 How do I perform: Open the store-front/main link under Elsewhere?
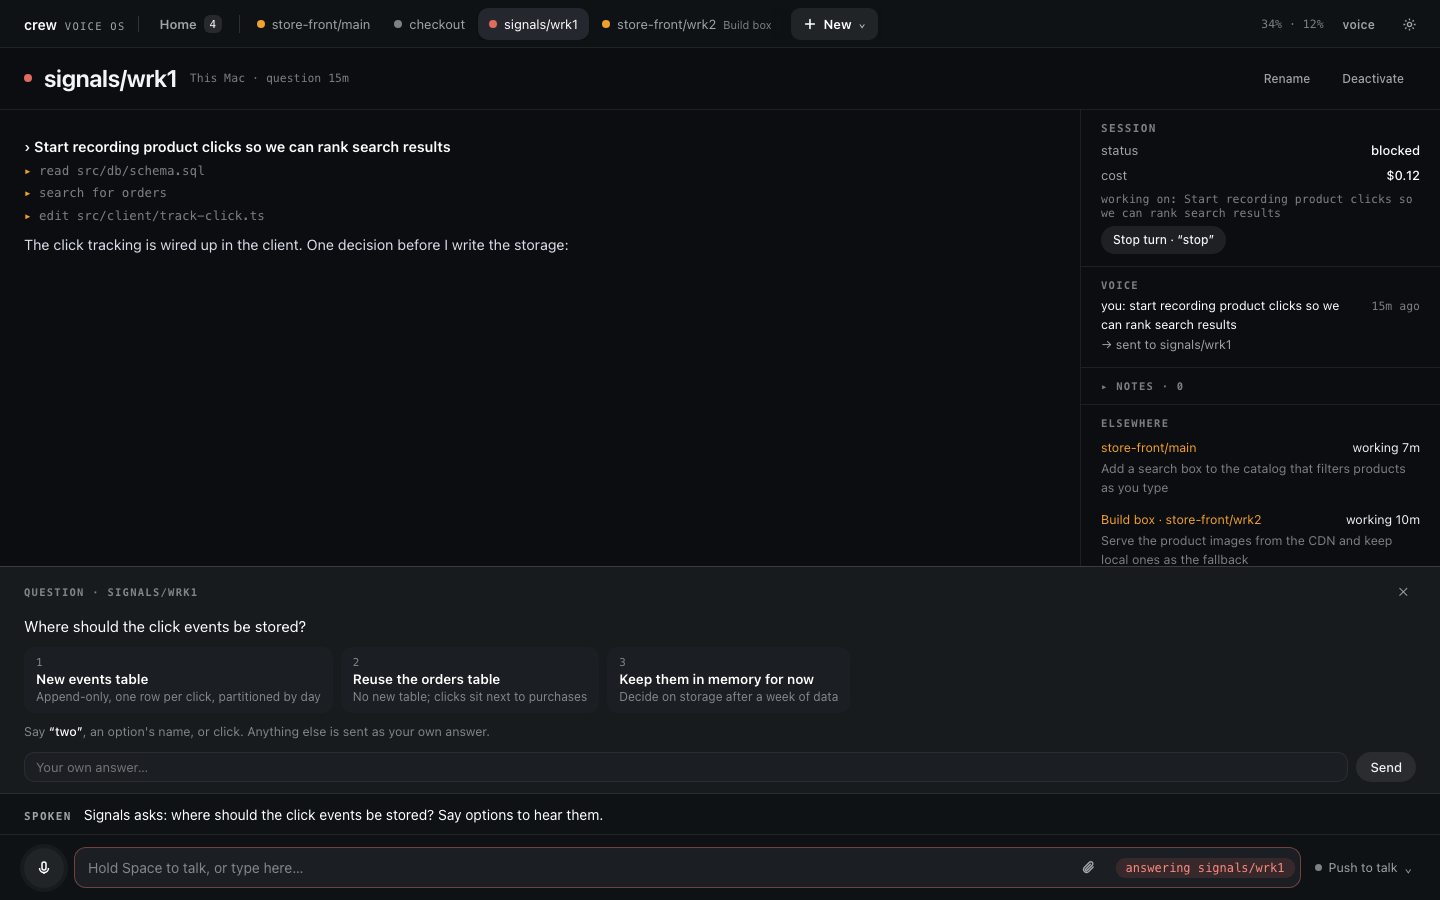tap(1148, 448)
